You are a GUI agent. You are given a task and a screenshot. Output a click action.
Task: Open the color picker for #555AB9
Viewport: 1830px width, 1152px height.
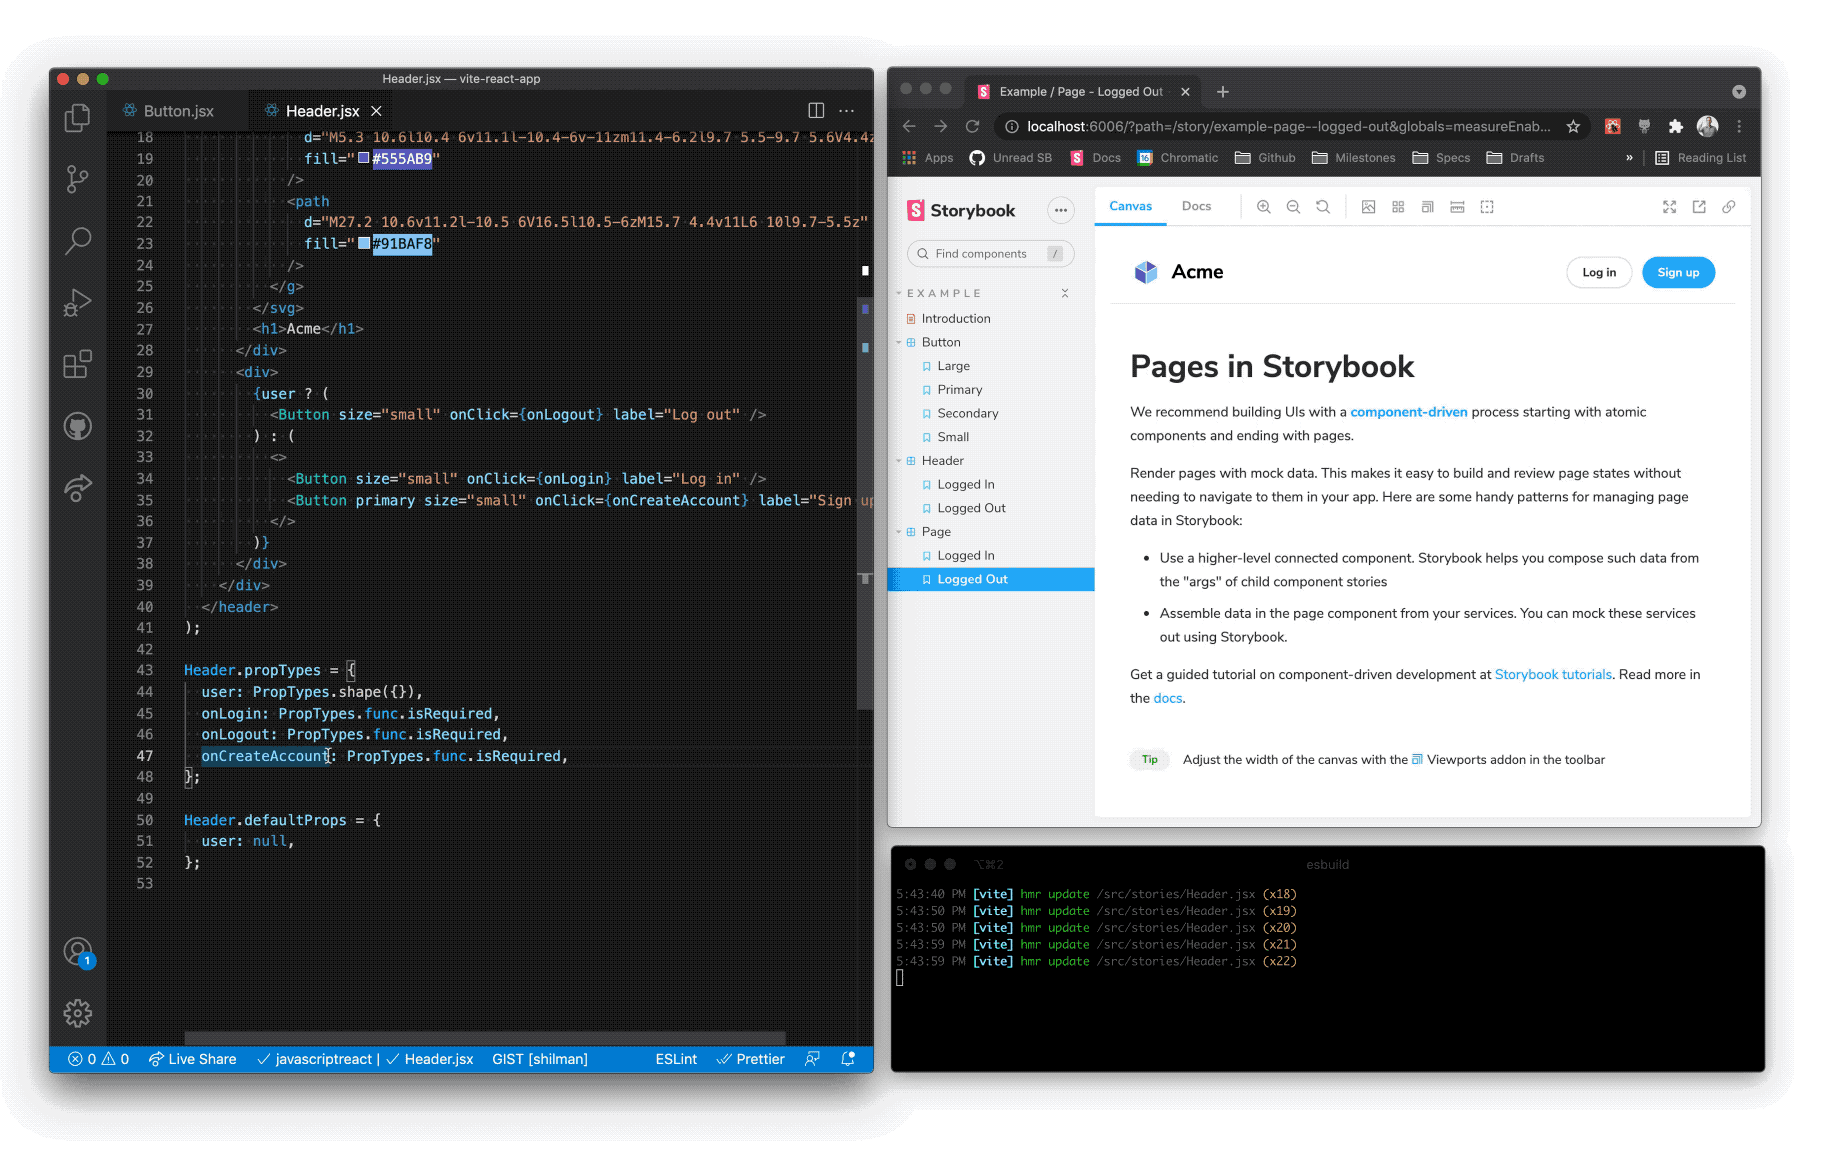coord(364,158)
